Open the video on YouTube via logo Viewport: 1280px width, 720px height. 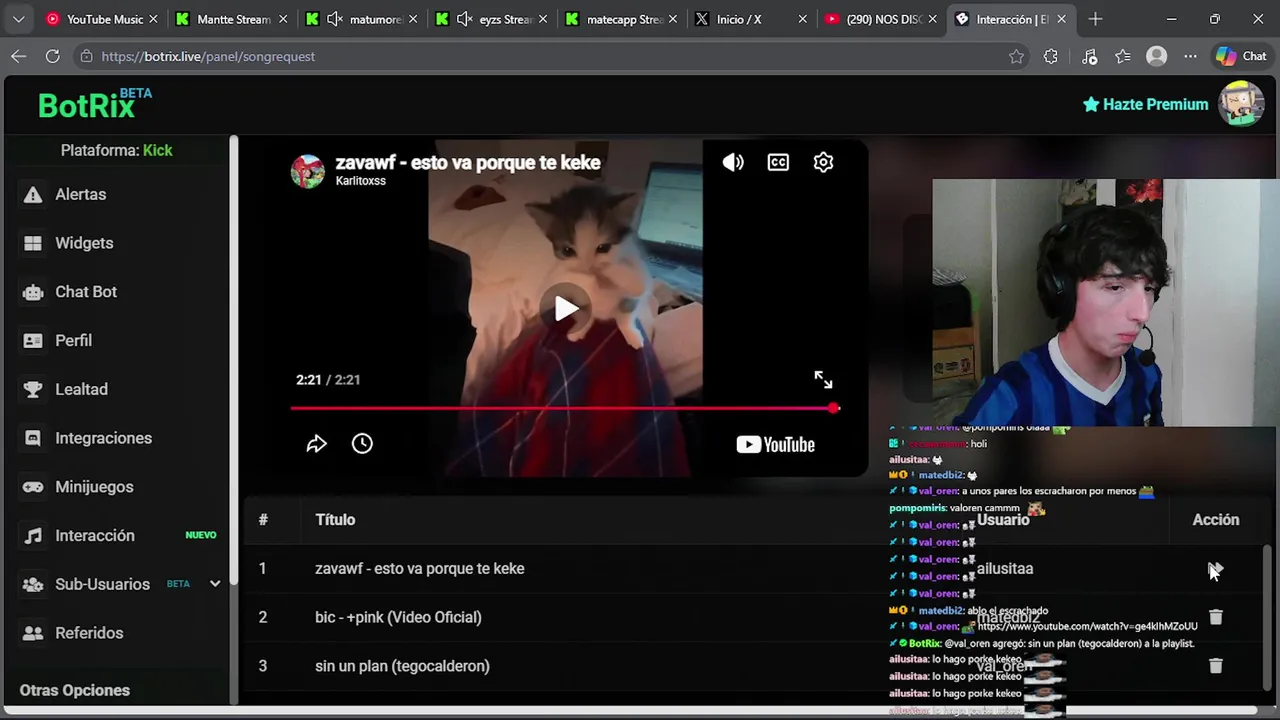[775, 445]
